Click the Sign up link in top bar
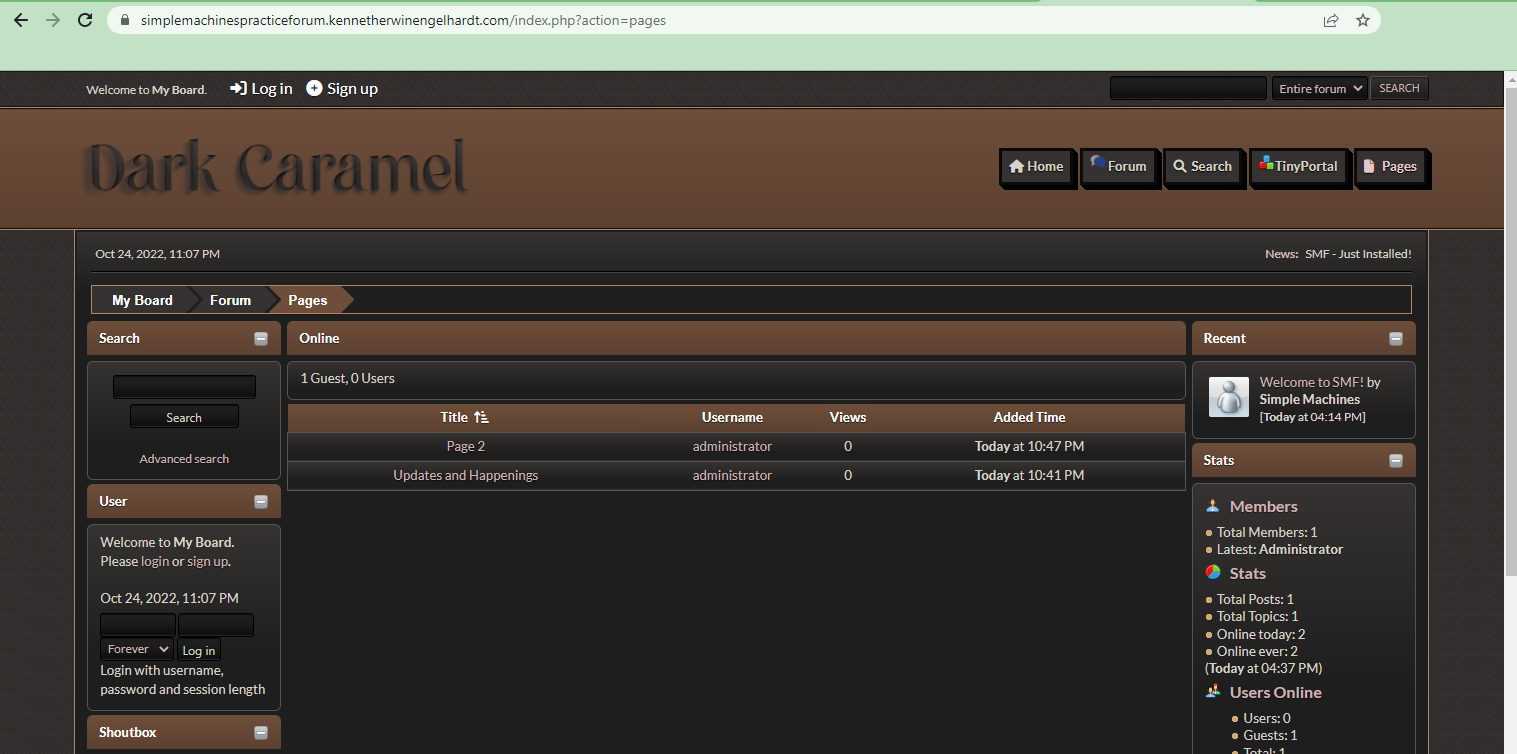 342,89
